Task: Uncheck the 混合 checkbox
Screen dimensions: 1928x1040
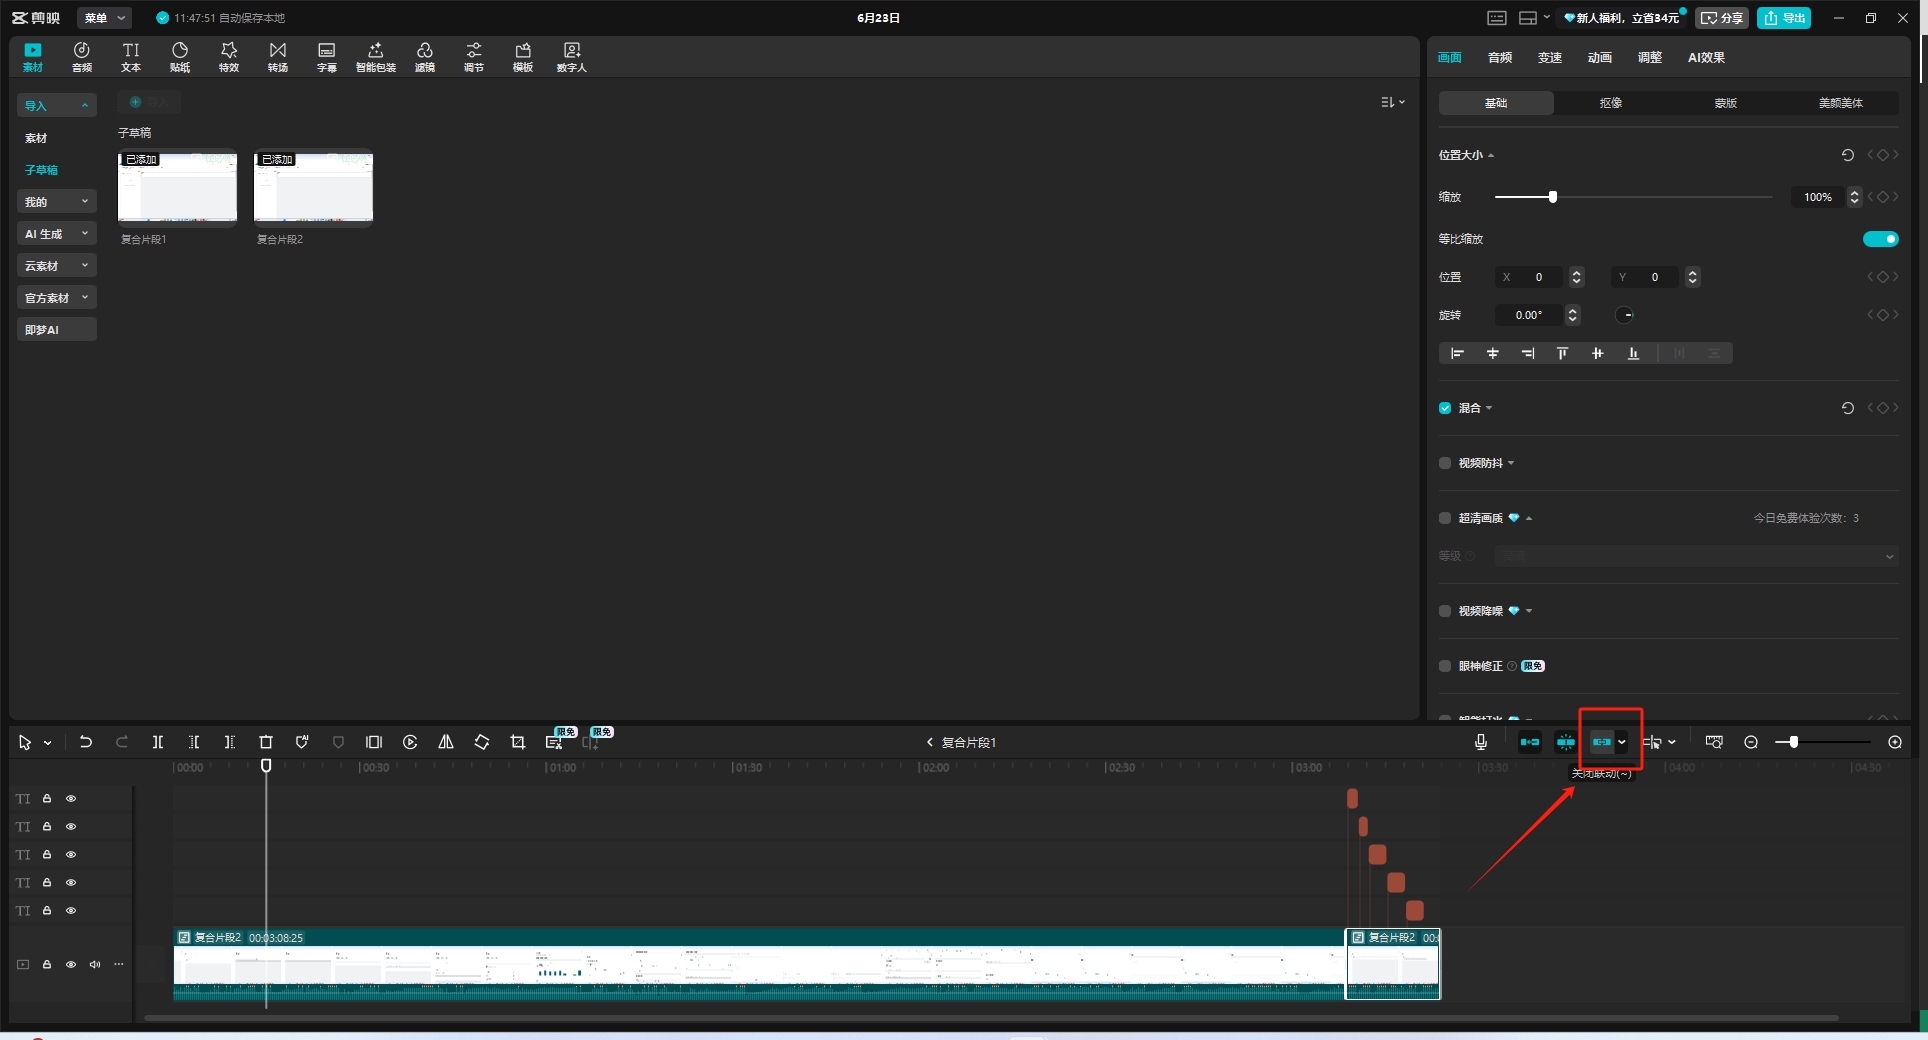Action: coord(1445,408)
